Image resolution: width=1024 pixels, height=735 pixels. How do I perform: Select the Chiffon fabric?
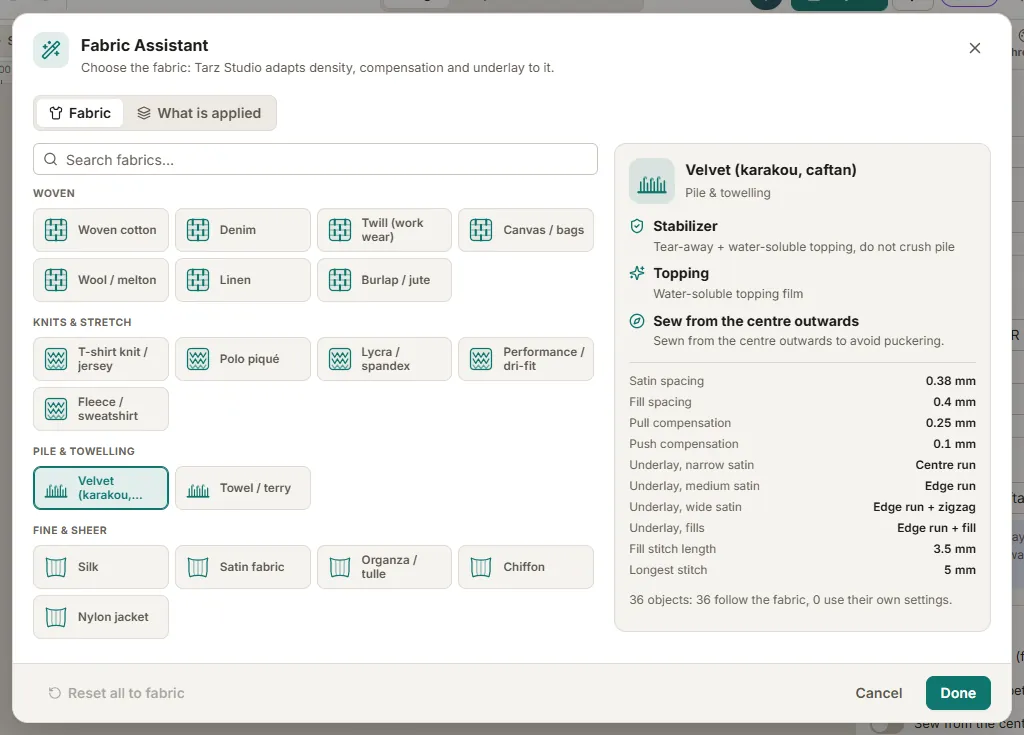tap(526, 567)
